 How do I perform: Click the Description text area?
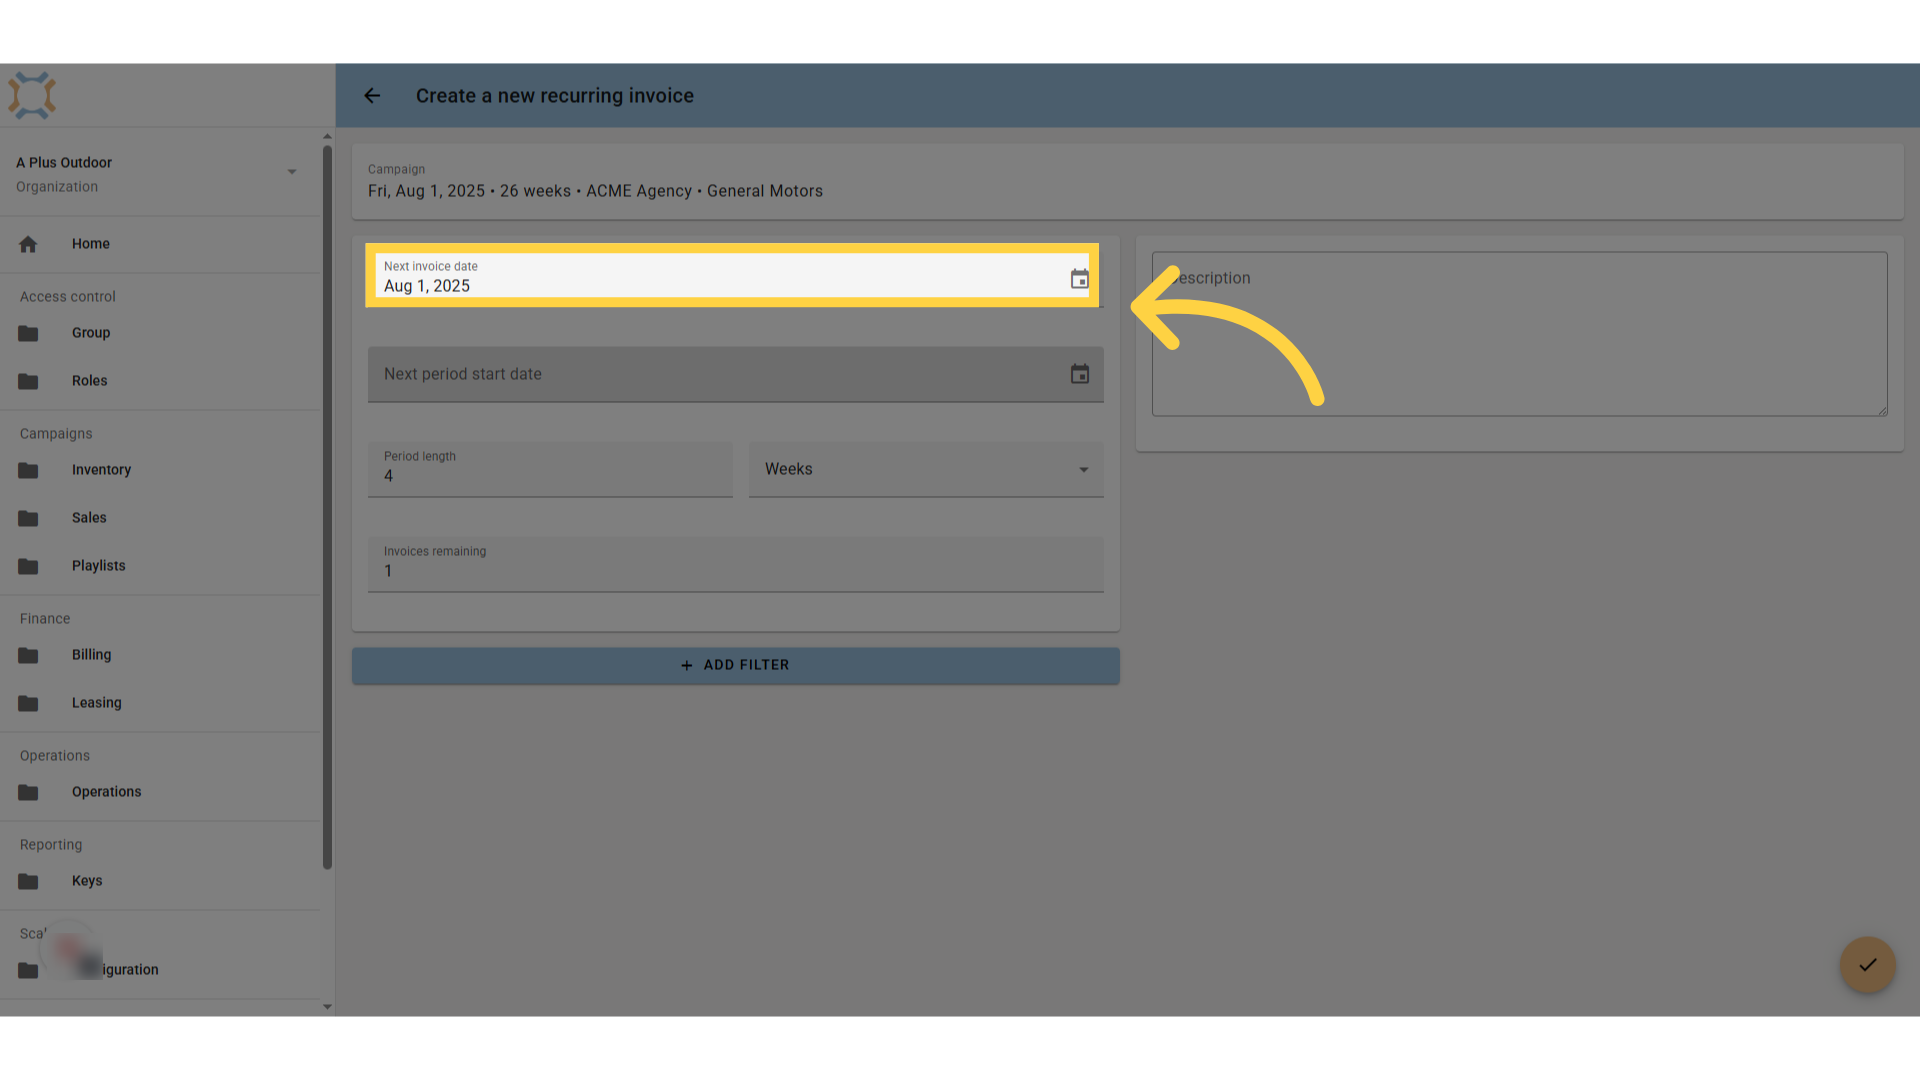coord(1519,334)
